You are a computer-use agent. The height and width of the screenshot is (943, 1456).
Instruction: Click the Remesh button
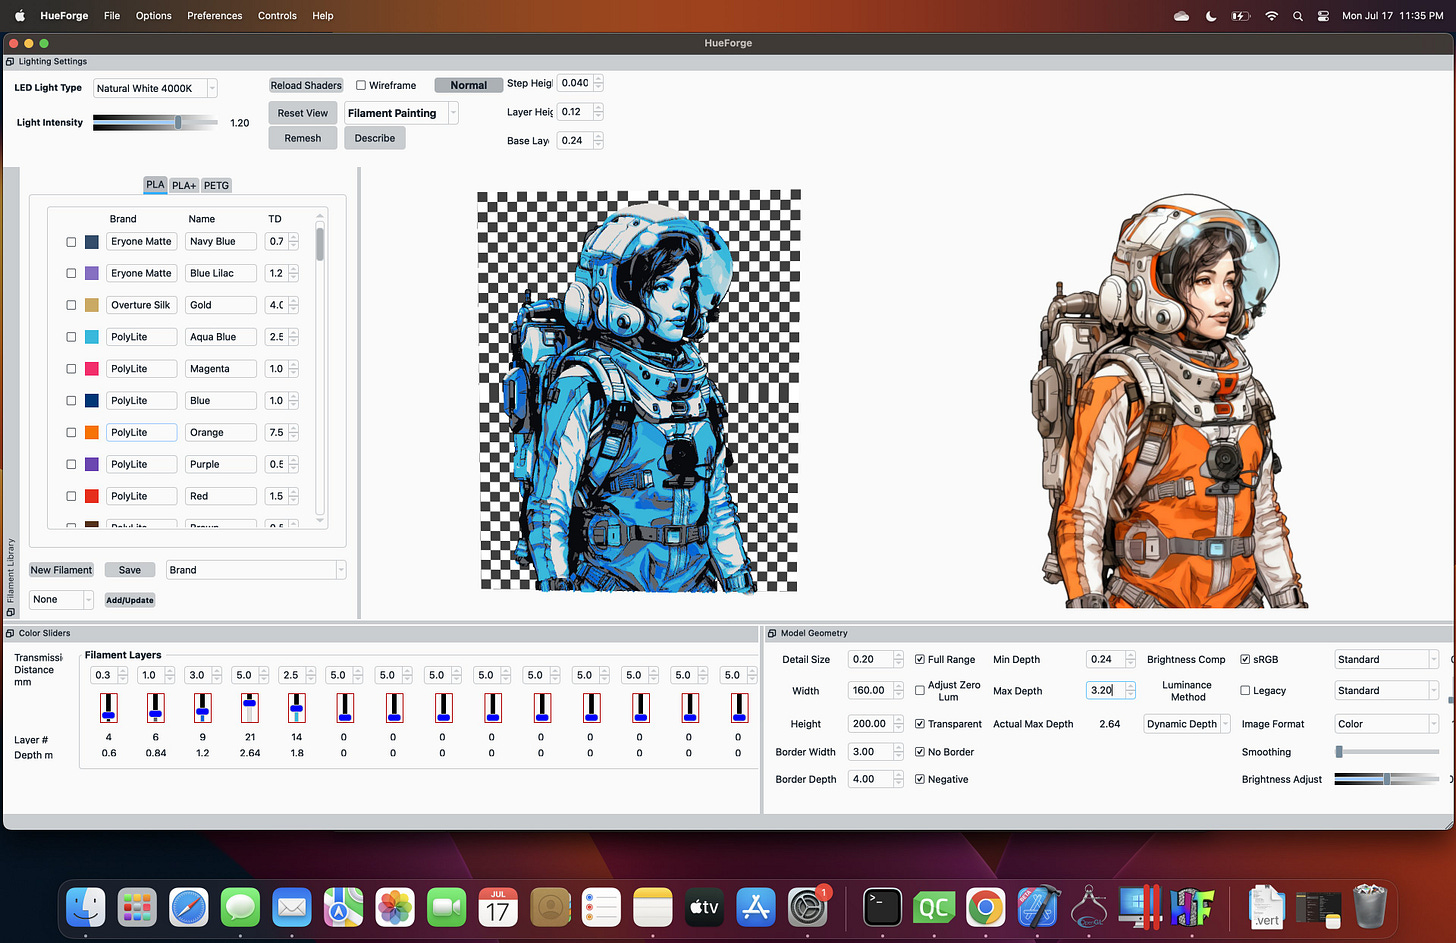(303, 138)
